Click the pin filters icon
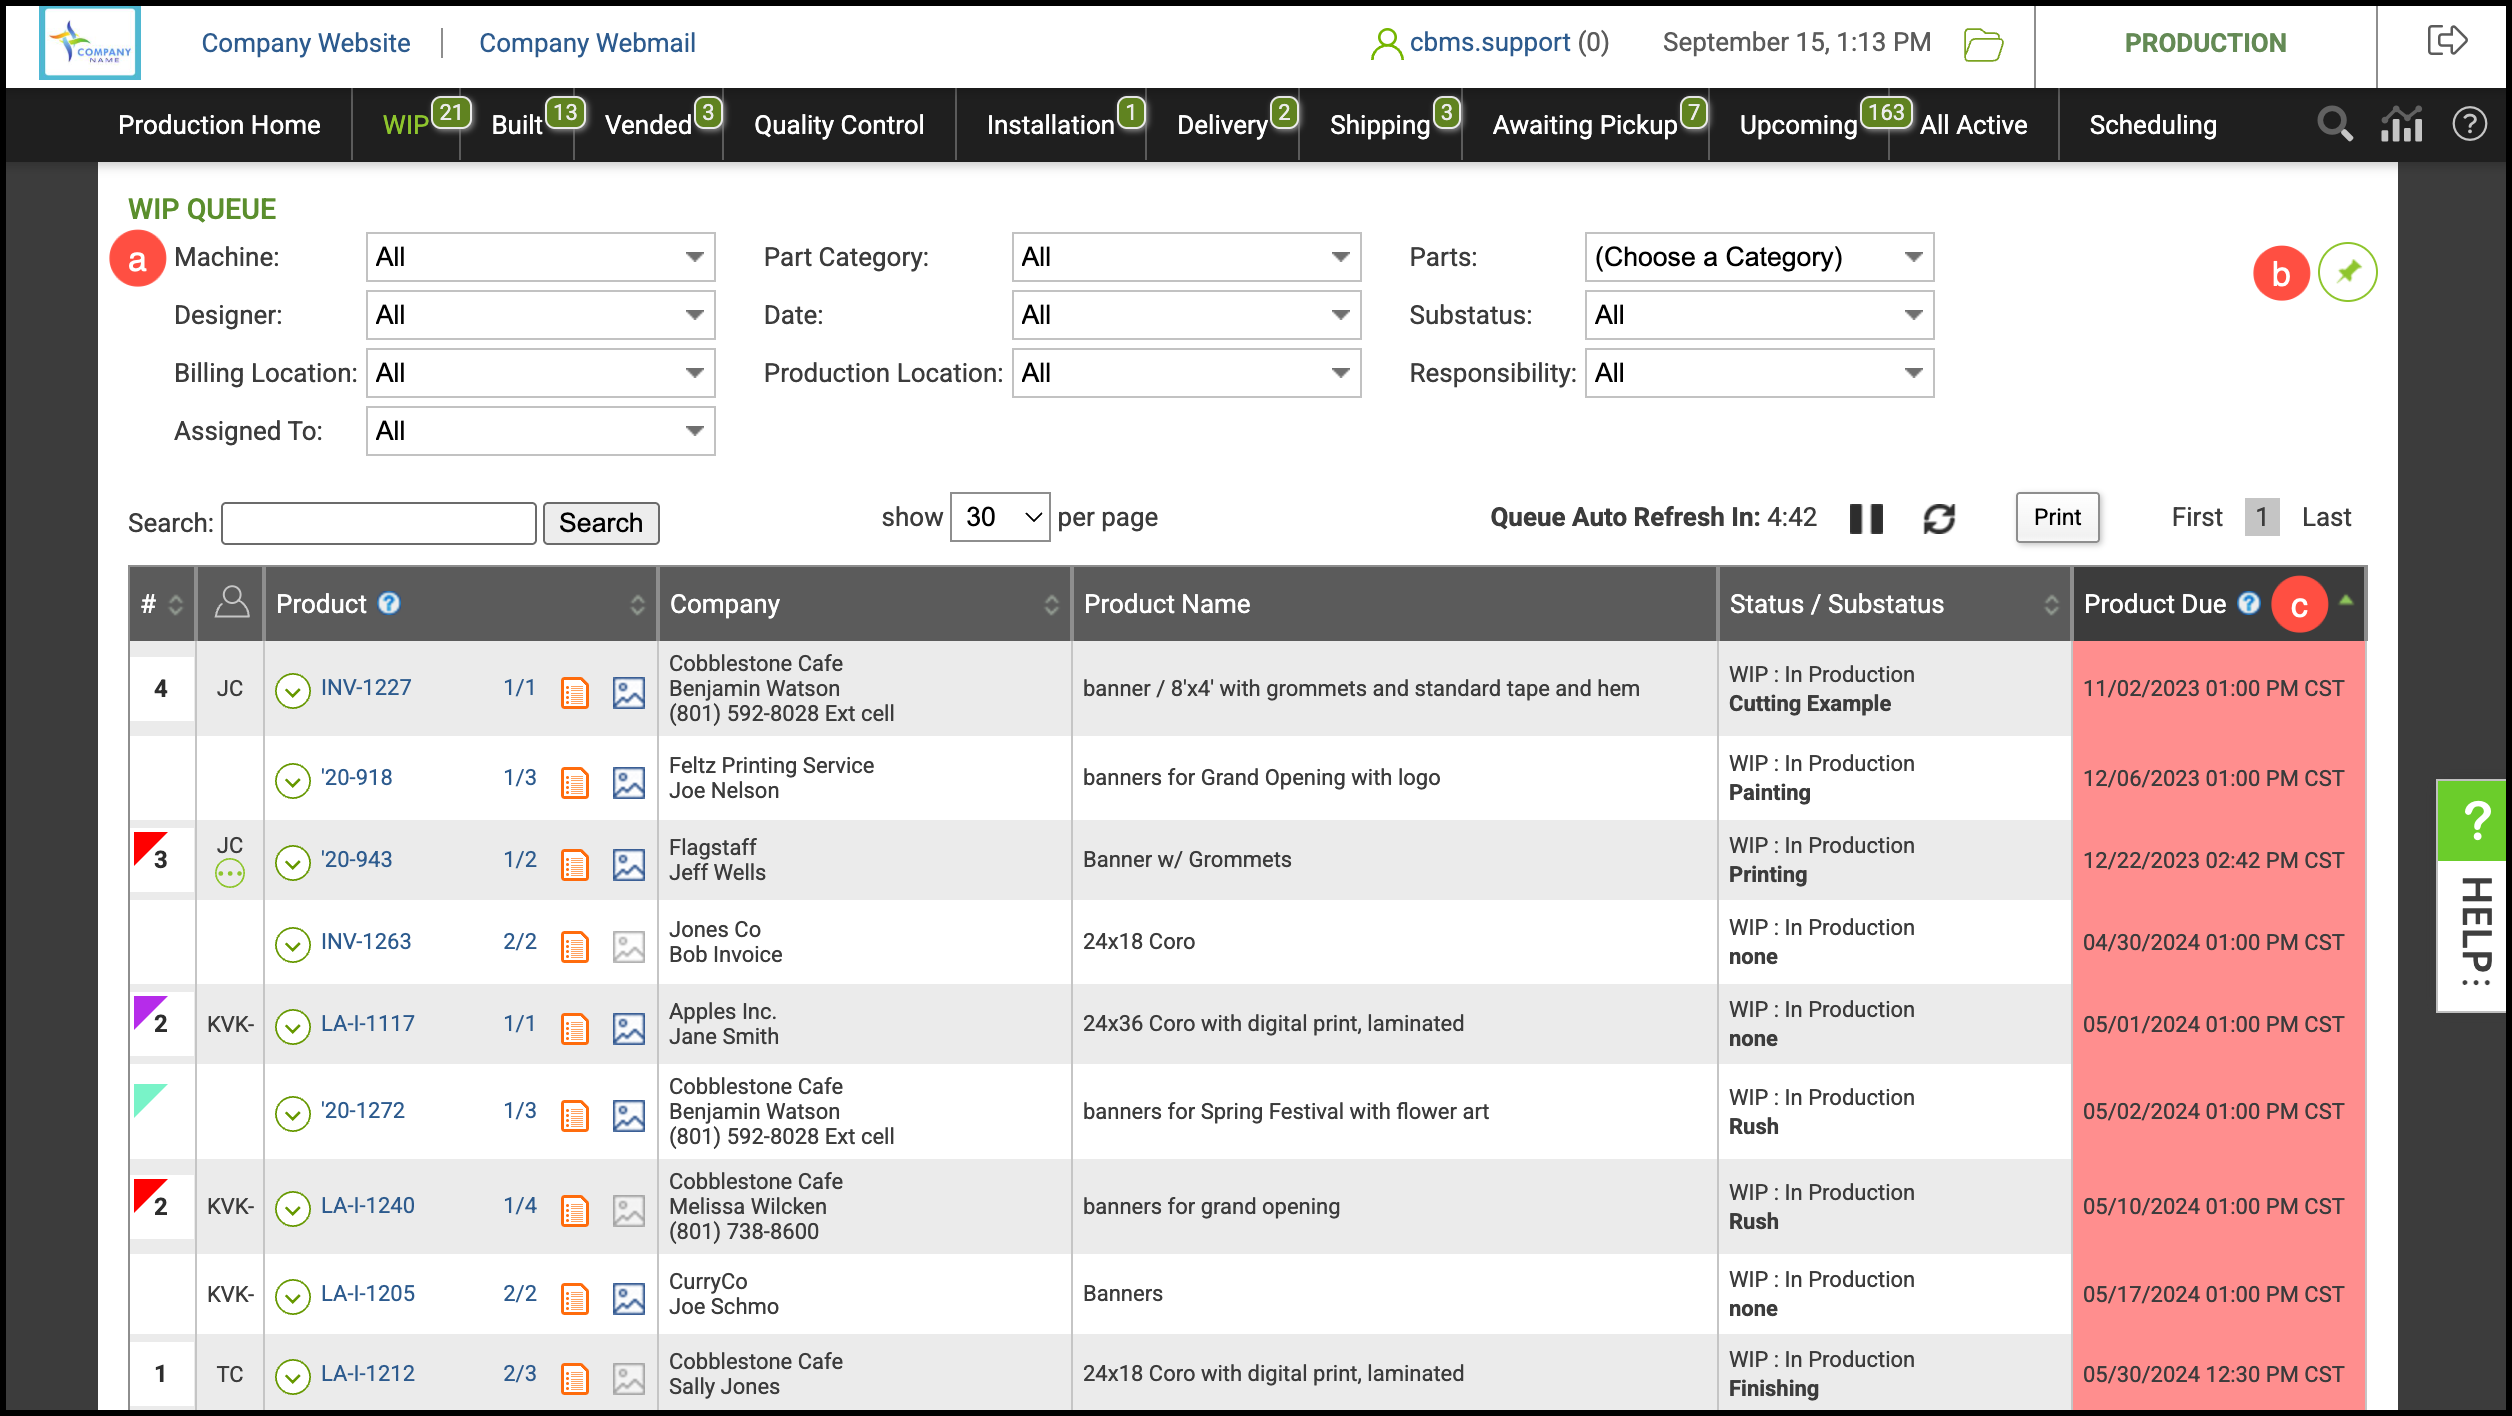 [x=2347, y=272]
